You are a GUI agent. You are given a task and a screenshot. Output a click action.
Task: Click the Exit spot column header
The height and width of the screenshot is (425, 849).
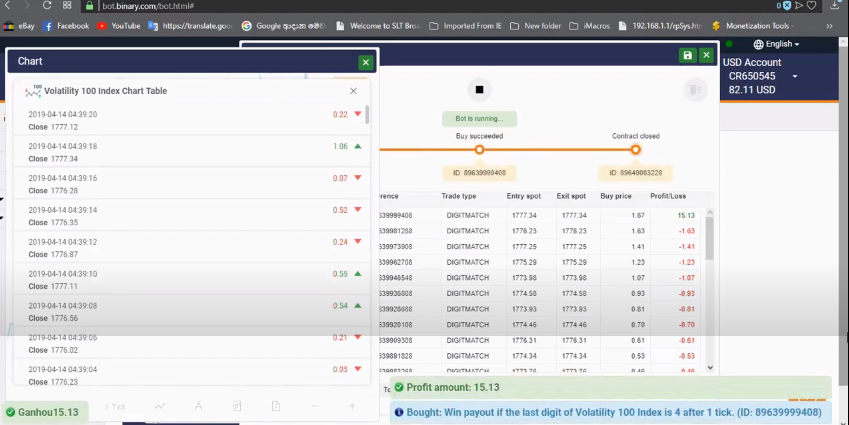coord(571,196)
